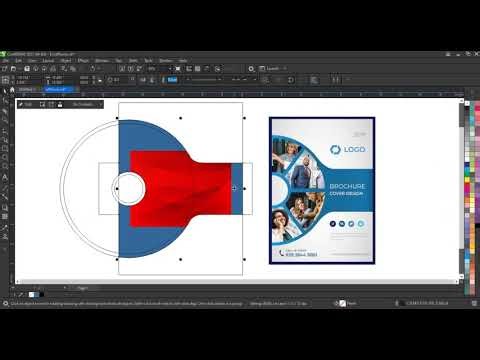This screenshot has height=360, width=480.
Task: Select the Drop Shadow tool
Action: (x=5, y=207)
